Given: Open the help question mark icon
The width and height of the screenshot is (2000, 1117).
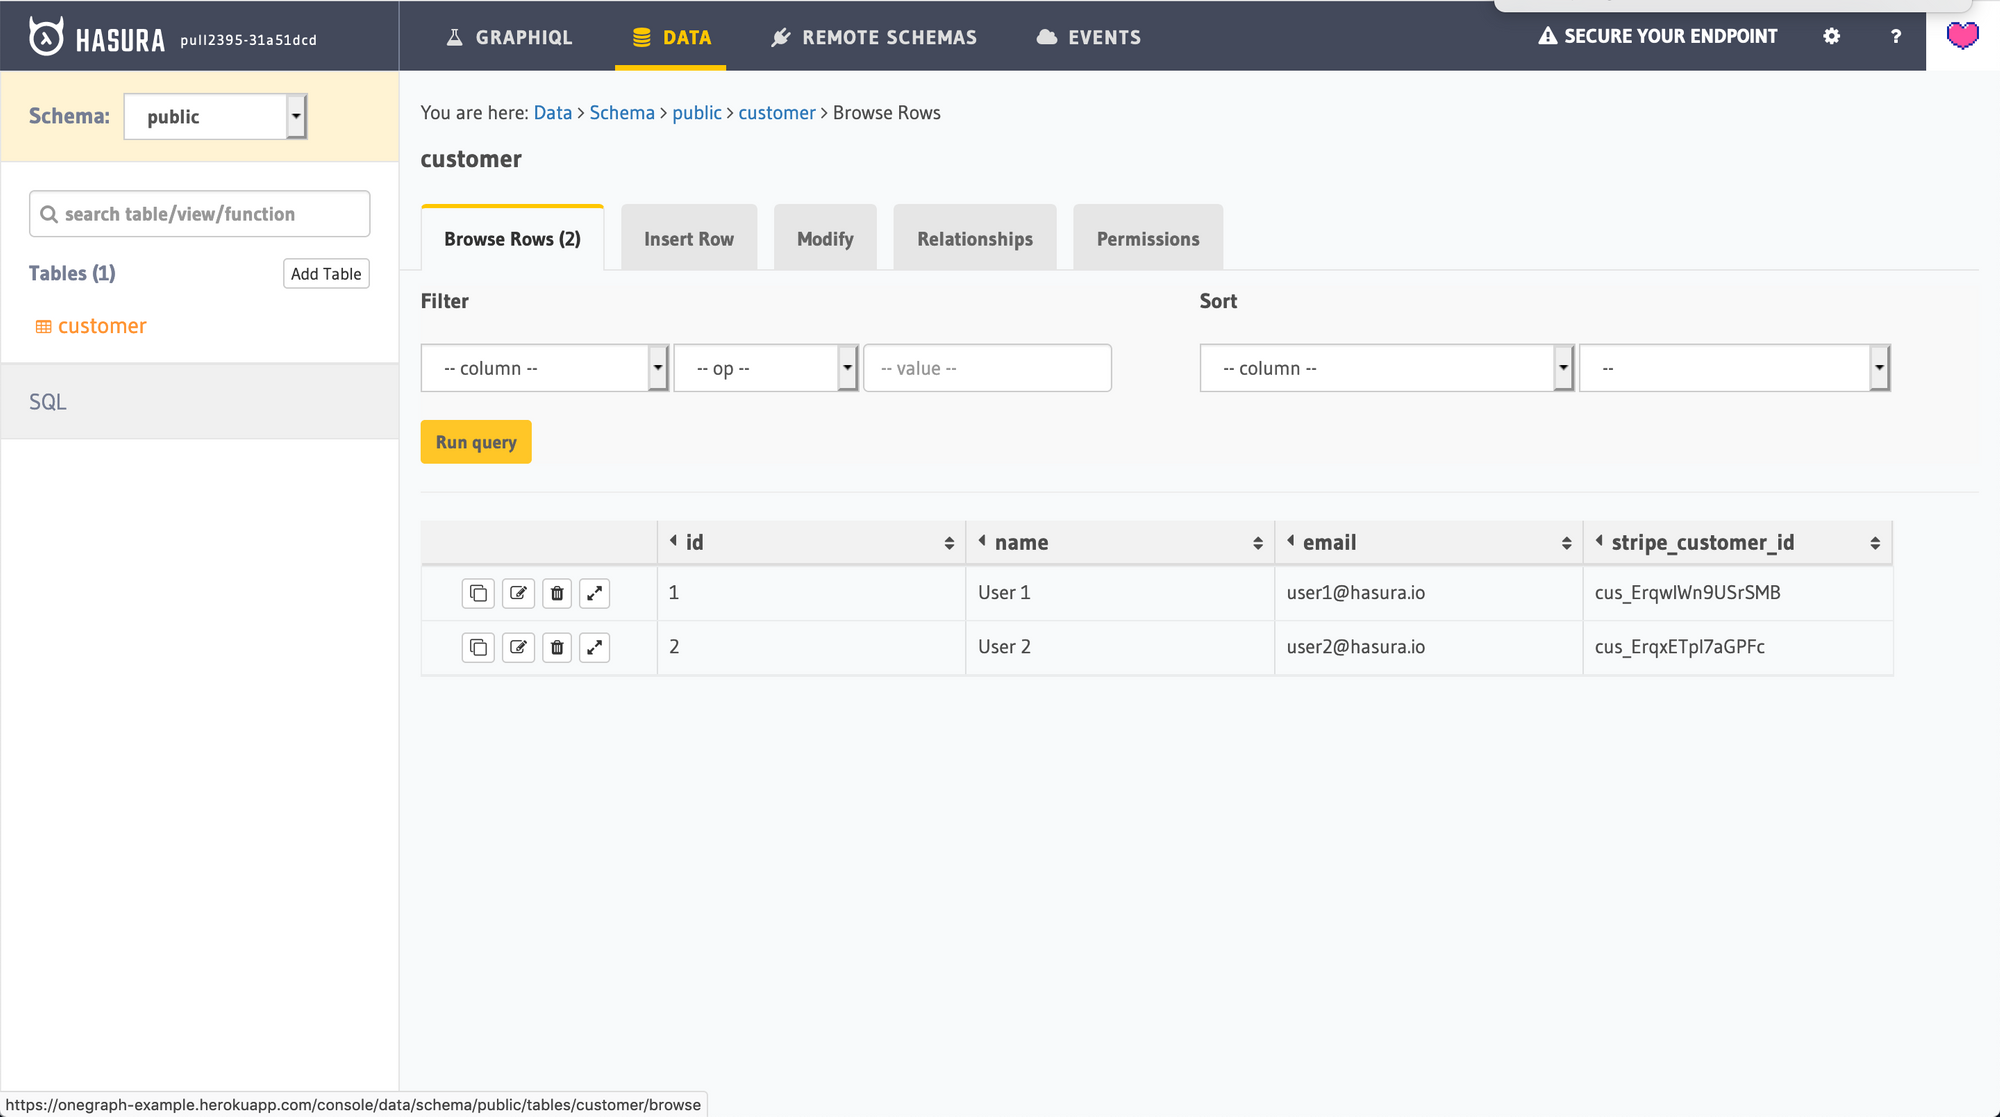Looking at the screenshot, I should (1895, 36).
